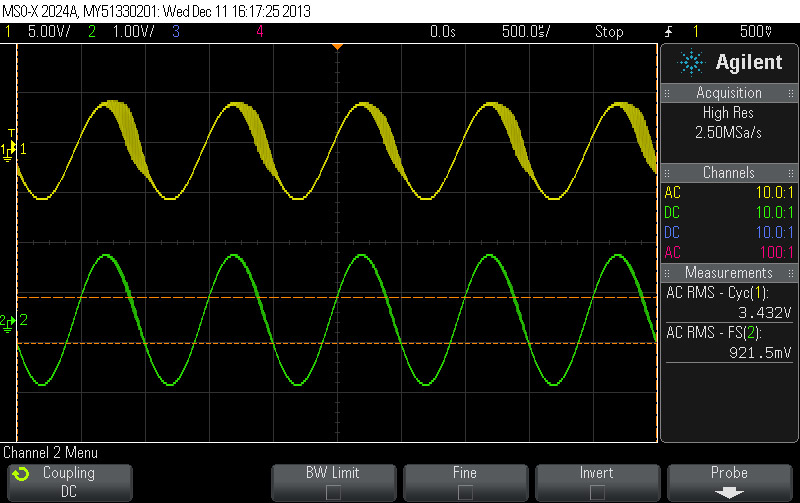Click the green DC 10.0:1 channel row
Screen dimensions: 800x503
729,213
